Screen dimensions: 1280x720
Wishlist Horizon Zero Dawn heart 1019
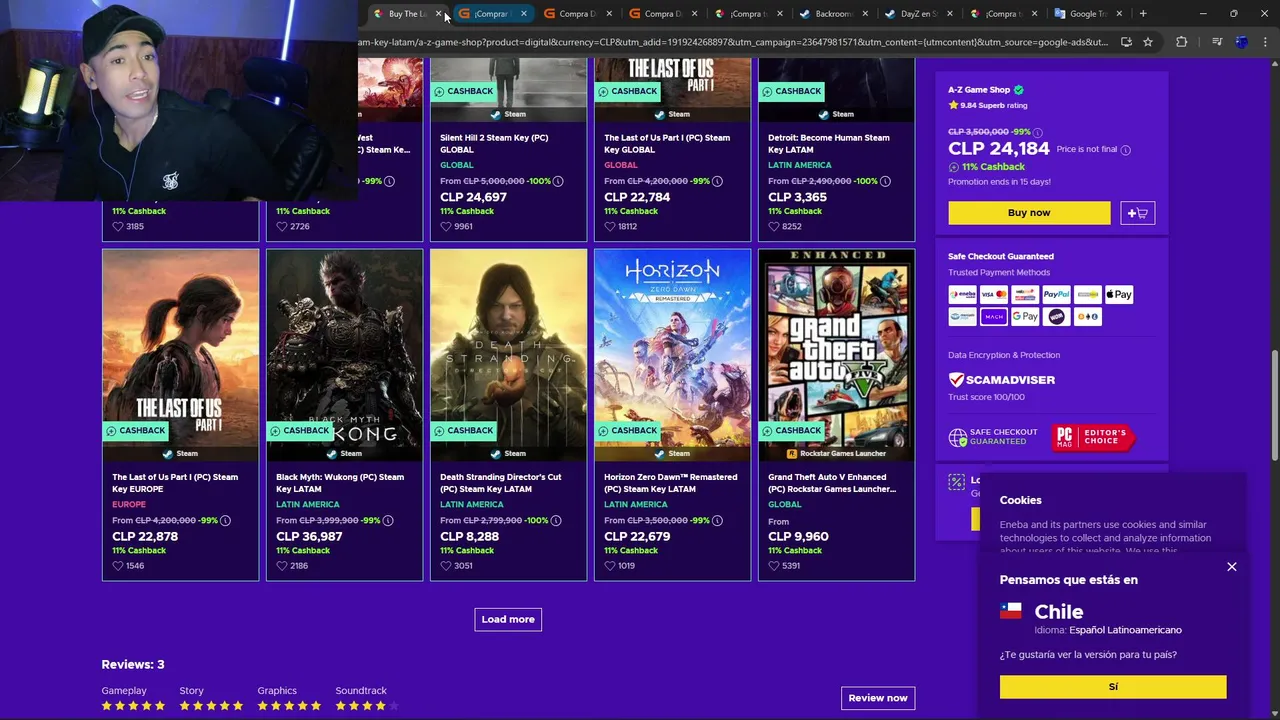(x=610, y=566)
